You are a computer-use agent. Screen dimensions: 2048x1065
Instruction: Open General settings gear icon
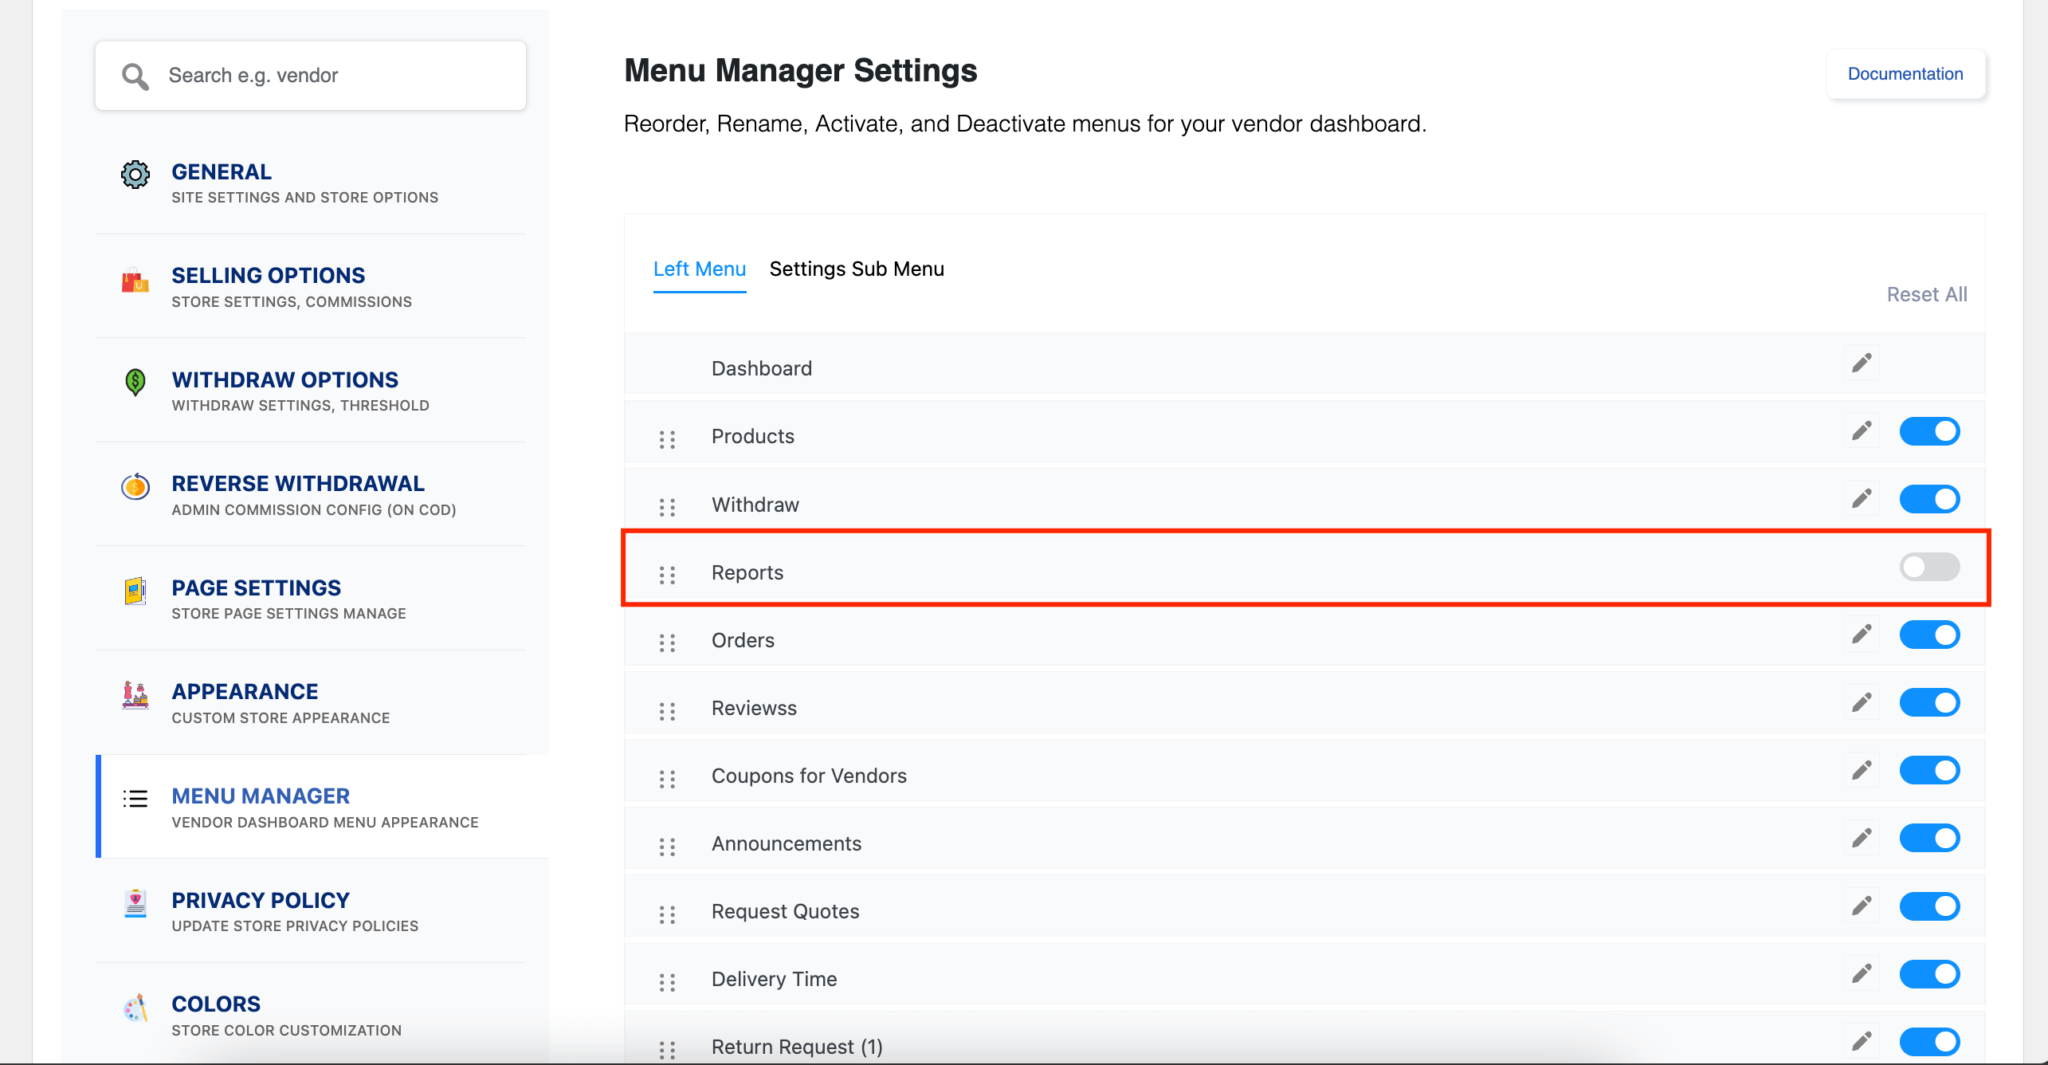coord(135,174)
